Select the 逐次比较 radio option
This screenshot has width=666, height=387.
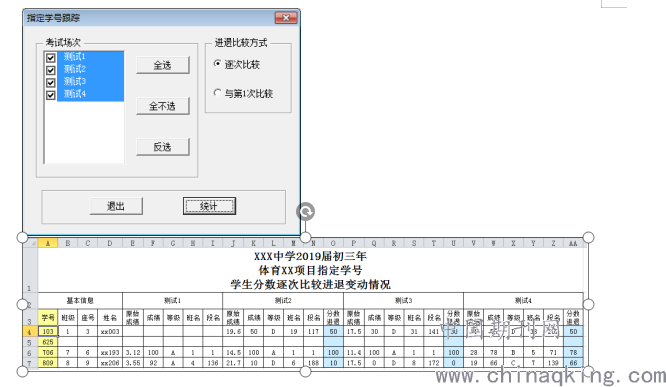pyautogui.click(x=217, y=64)
